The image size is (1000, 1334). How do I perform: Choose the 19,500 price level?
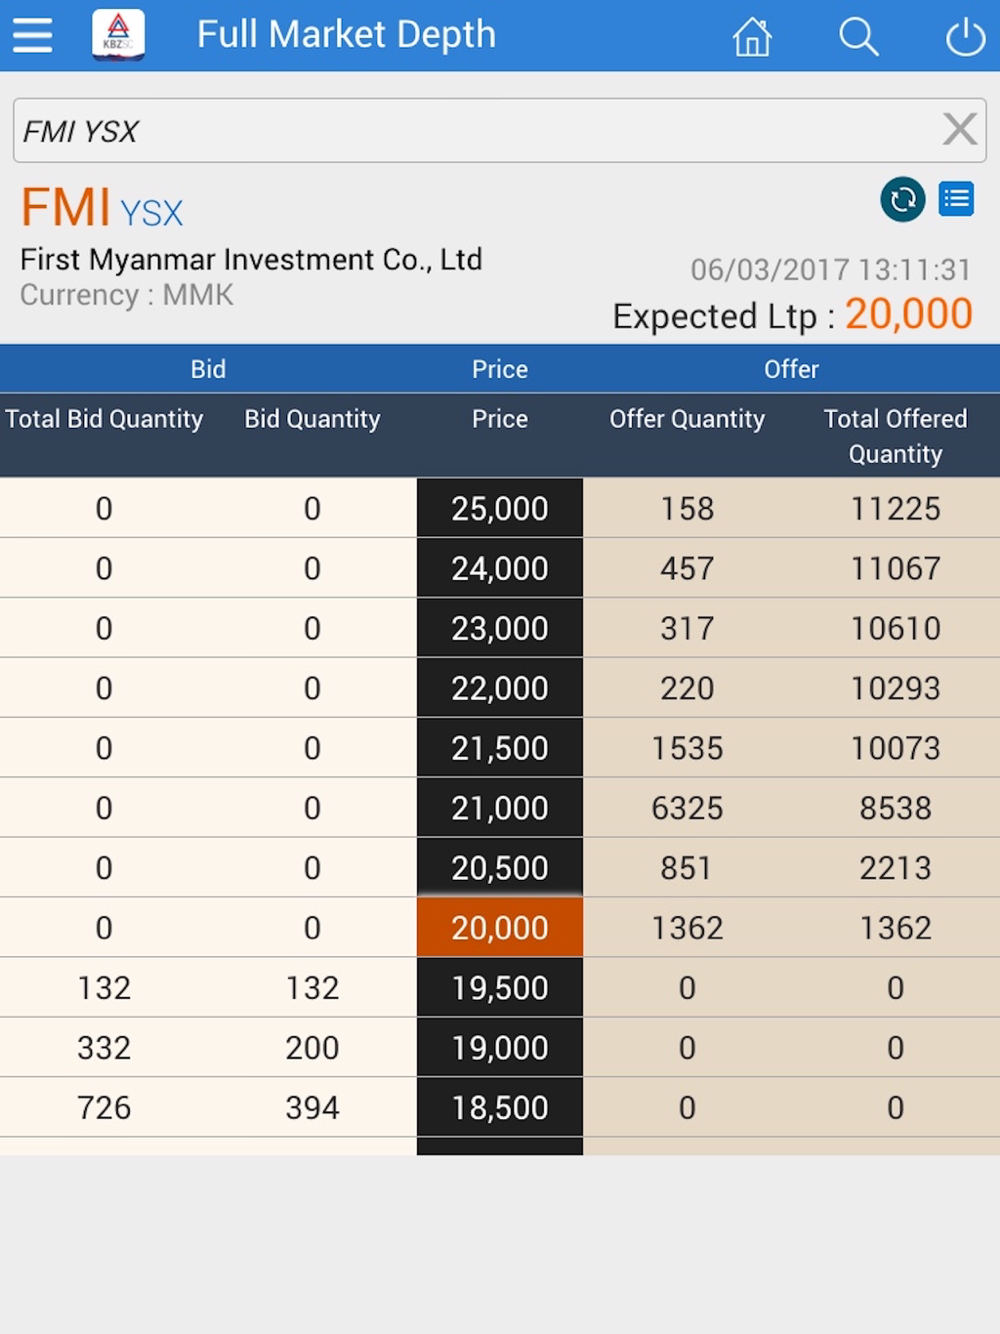pos(499,988)
